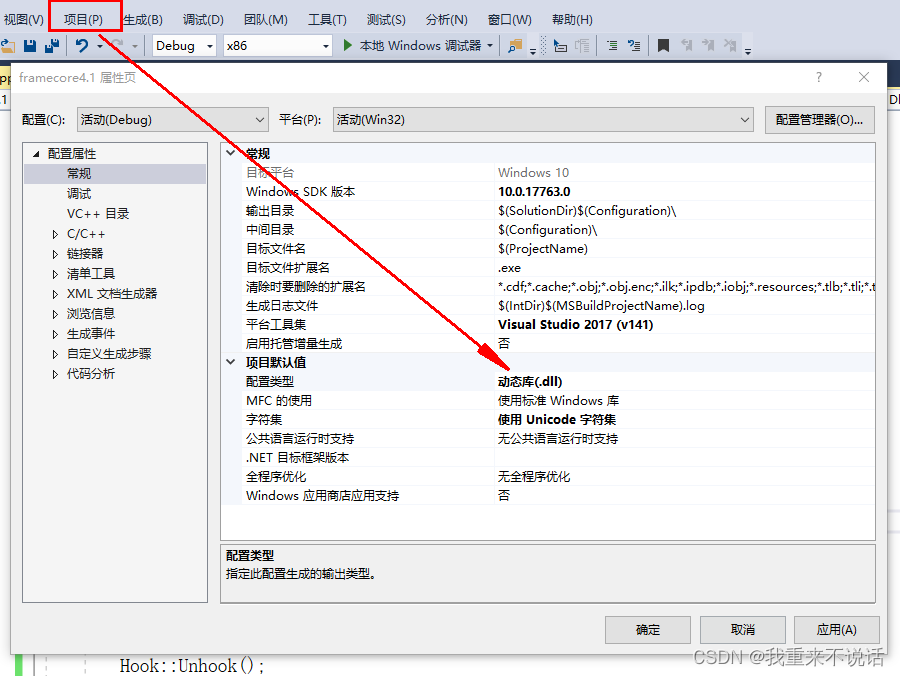The image size is (900, 676).
Task: Close the framecore4.1 property pages dialog
Action: (864, 77)
